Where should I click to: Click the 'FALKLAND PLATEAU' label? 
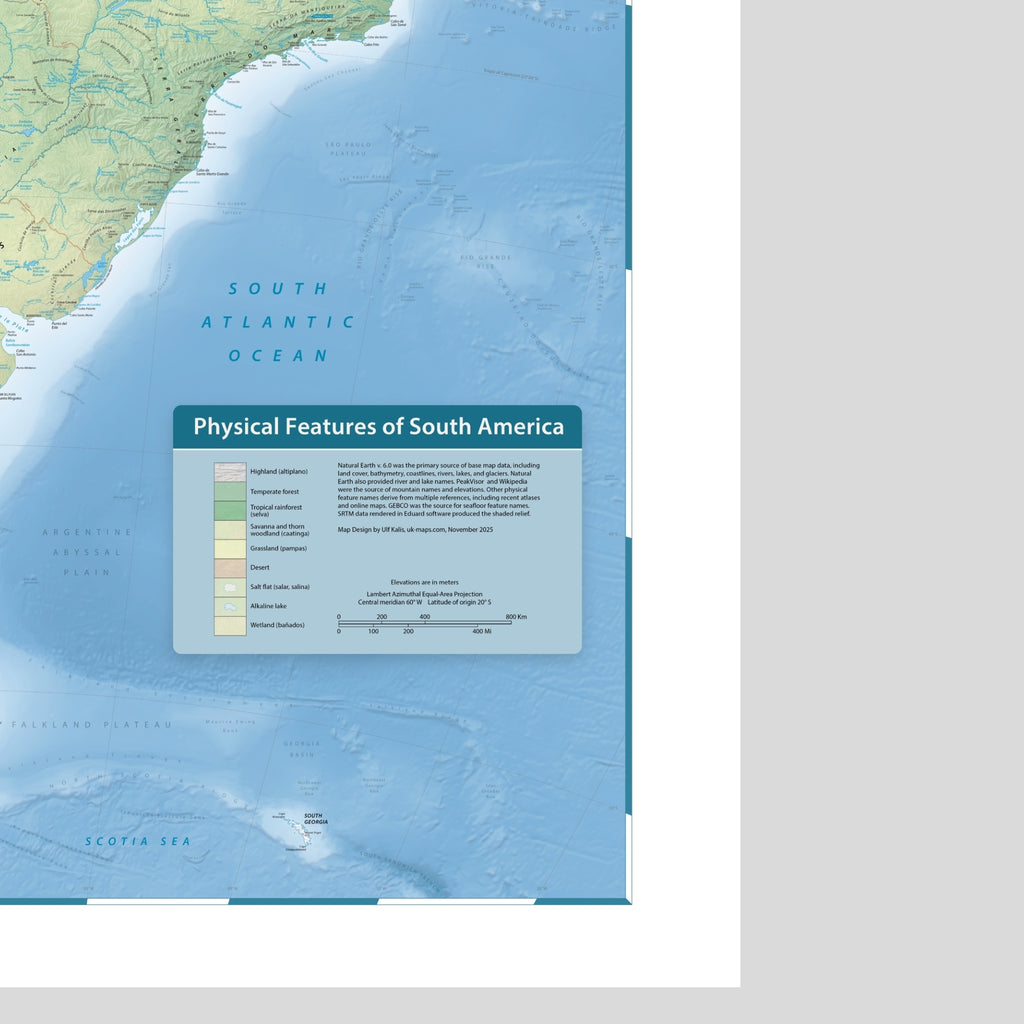point(92,724)
